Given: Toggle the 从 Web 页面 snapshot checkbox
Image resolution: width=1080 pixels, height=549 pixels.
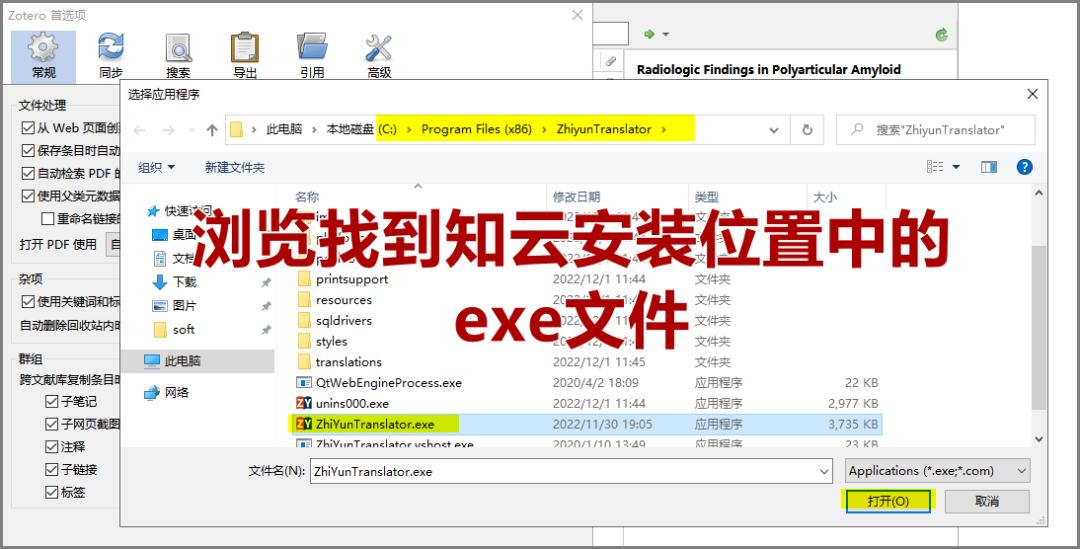Looking at the screenshot, I should (28, 128).
